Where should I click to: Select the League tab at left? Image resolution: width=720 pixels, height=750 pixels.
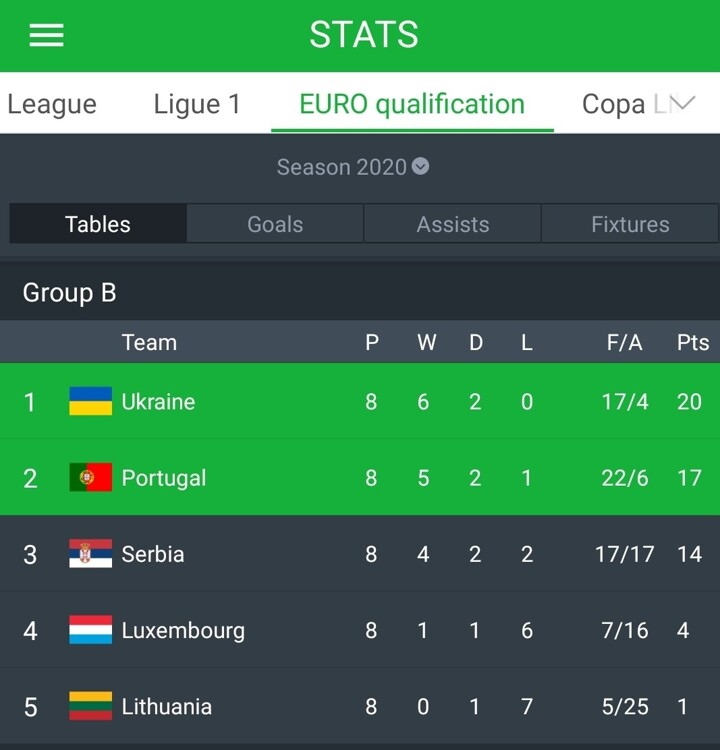[52, 104]
